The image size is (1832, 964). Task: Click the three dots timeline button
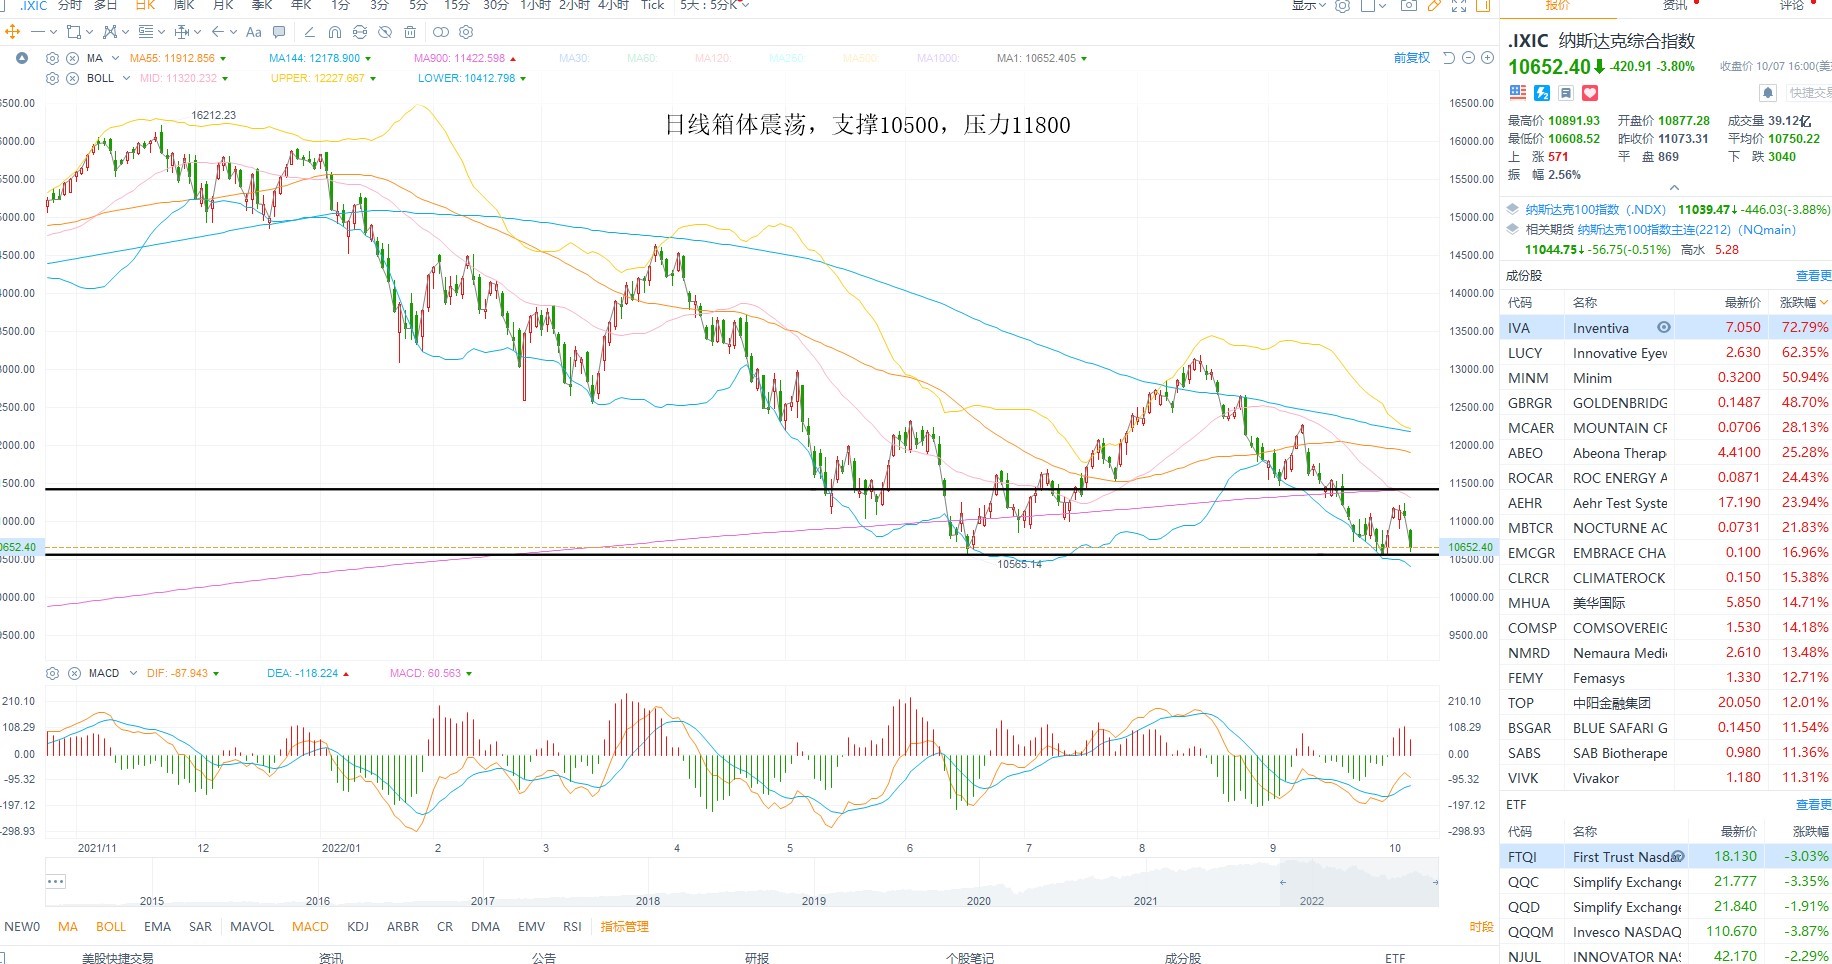tap(56, 881)
